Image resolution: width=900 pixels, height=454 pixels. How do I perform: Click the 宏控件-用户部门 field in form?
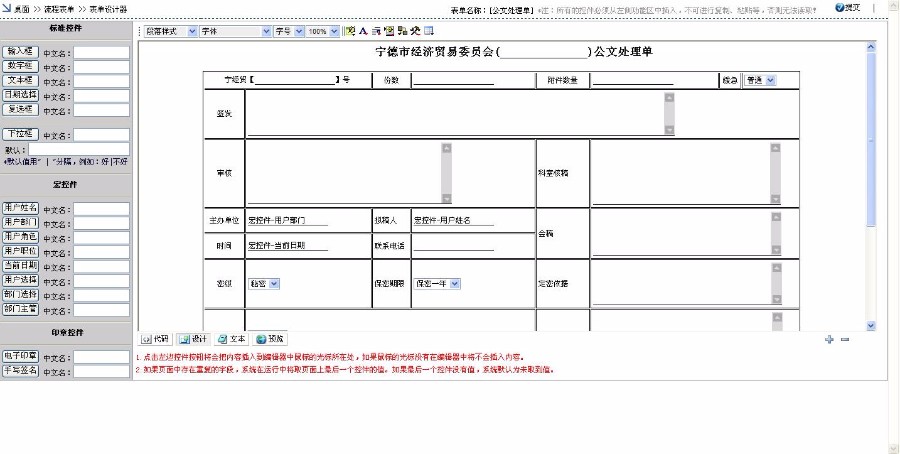pos(288,220)
